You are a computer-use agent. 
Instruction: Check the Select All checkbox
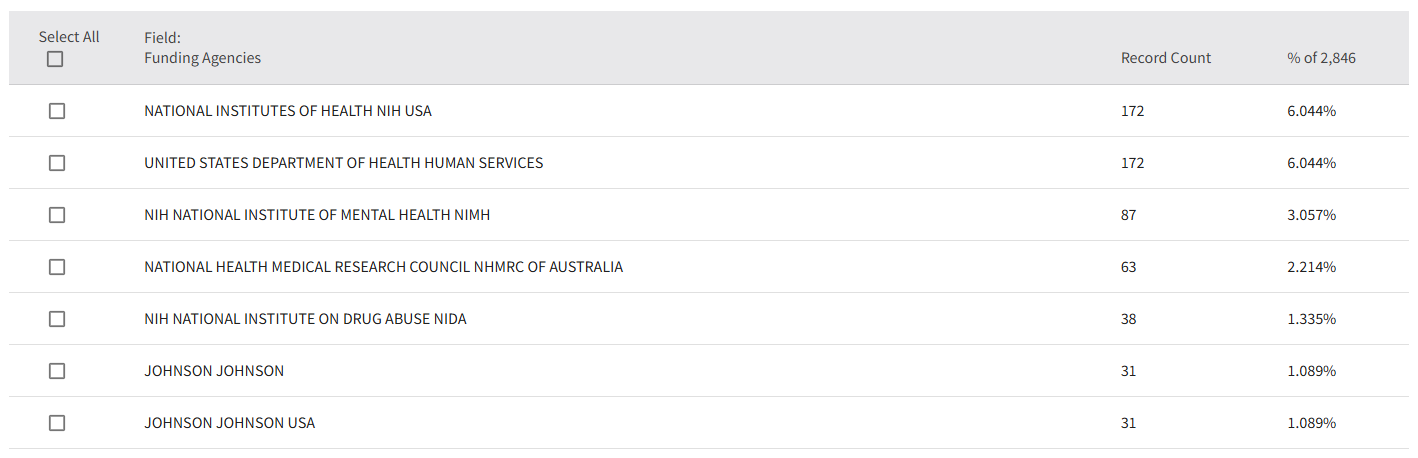(55, 59)
